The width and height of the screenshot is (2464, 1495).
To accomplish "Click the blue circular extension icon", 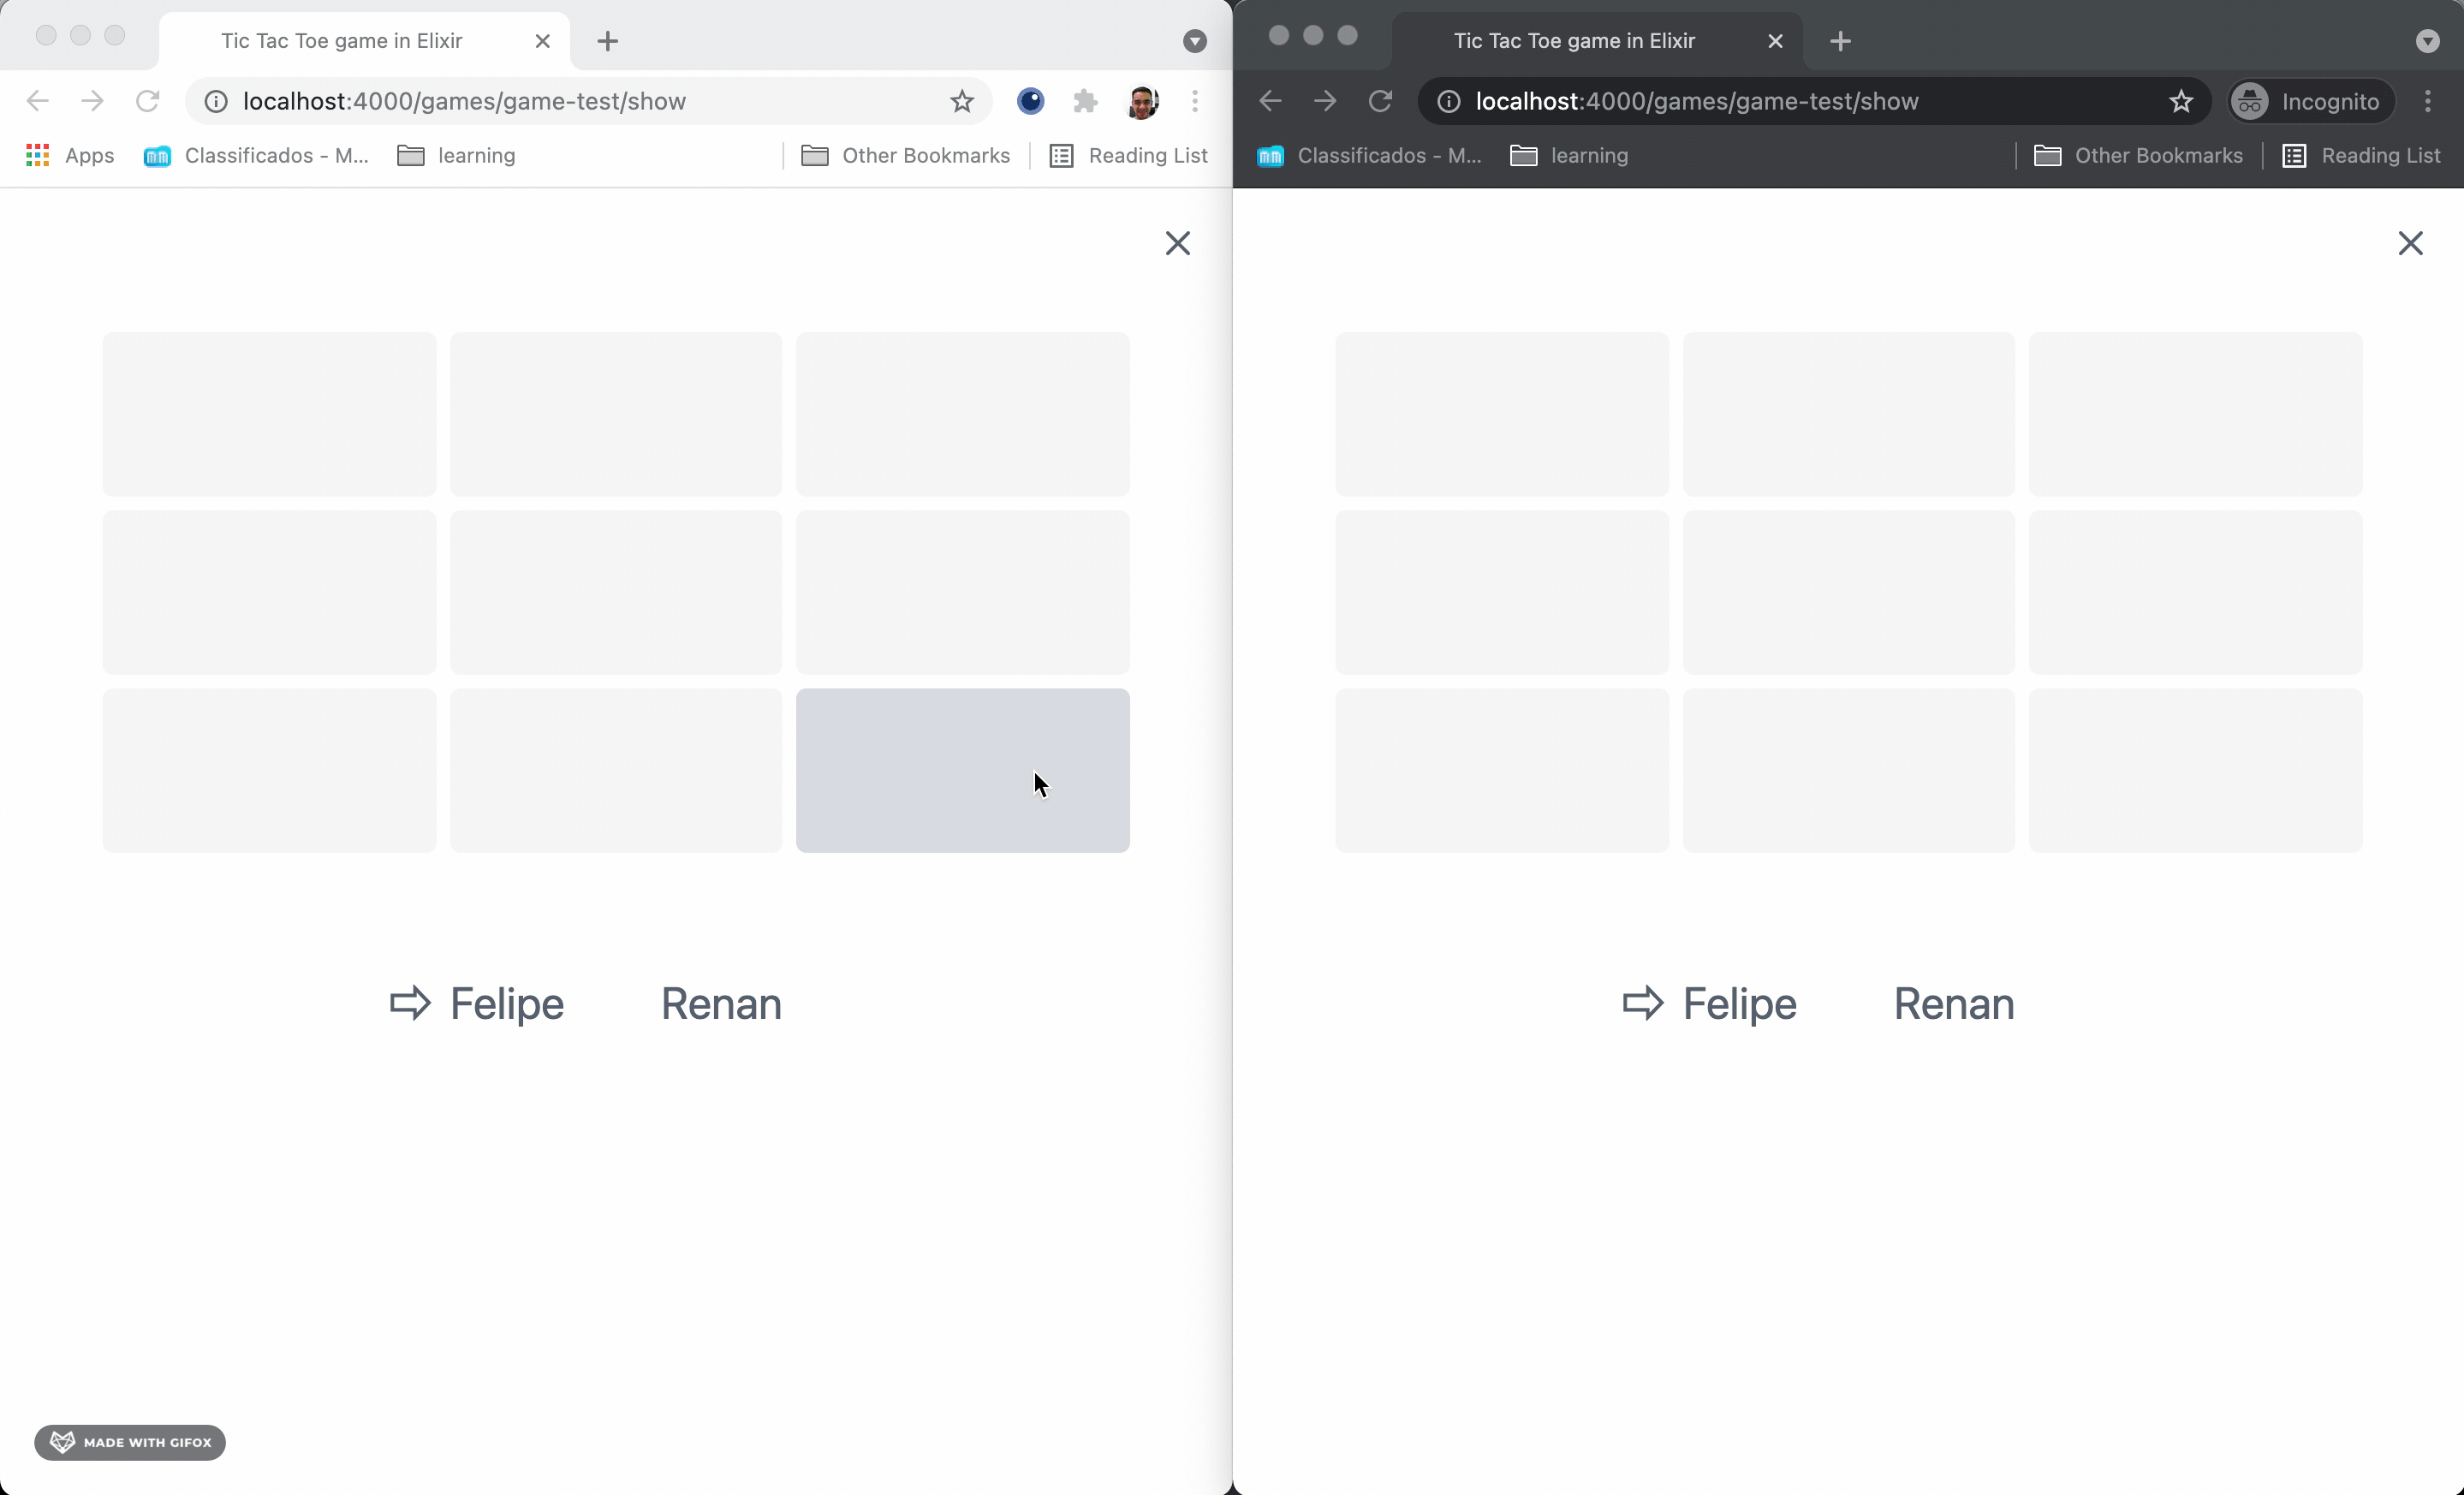I will point(1030,101).
